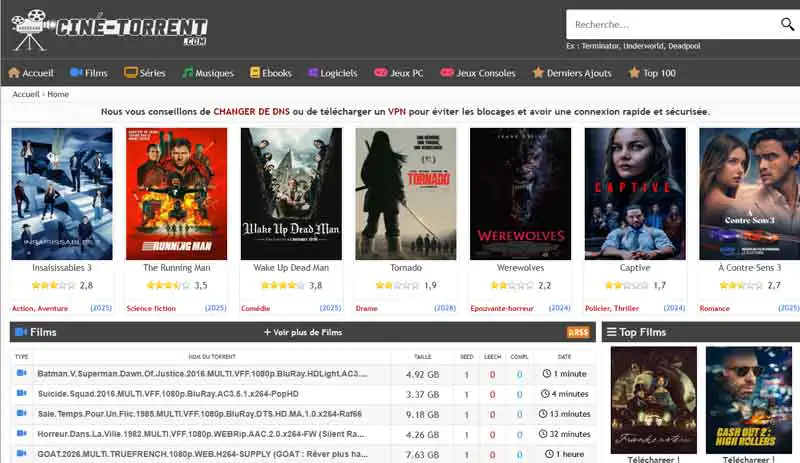Open the Séries menu item

(145, 73)
